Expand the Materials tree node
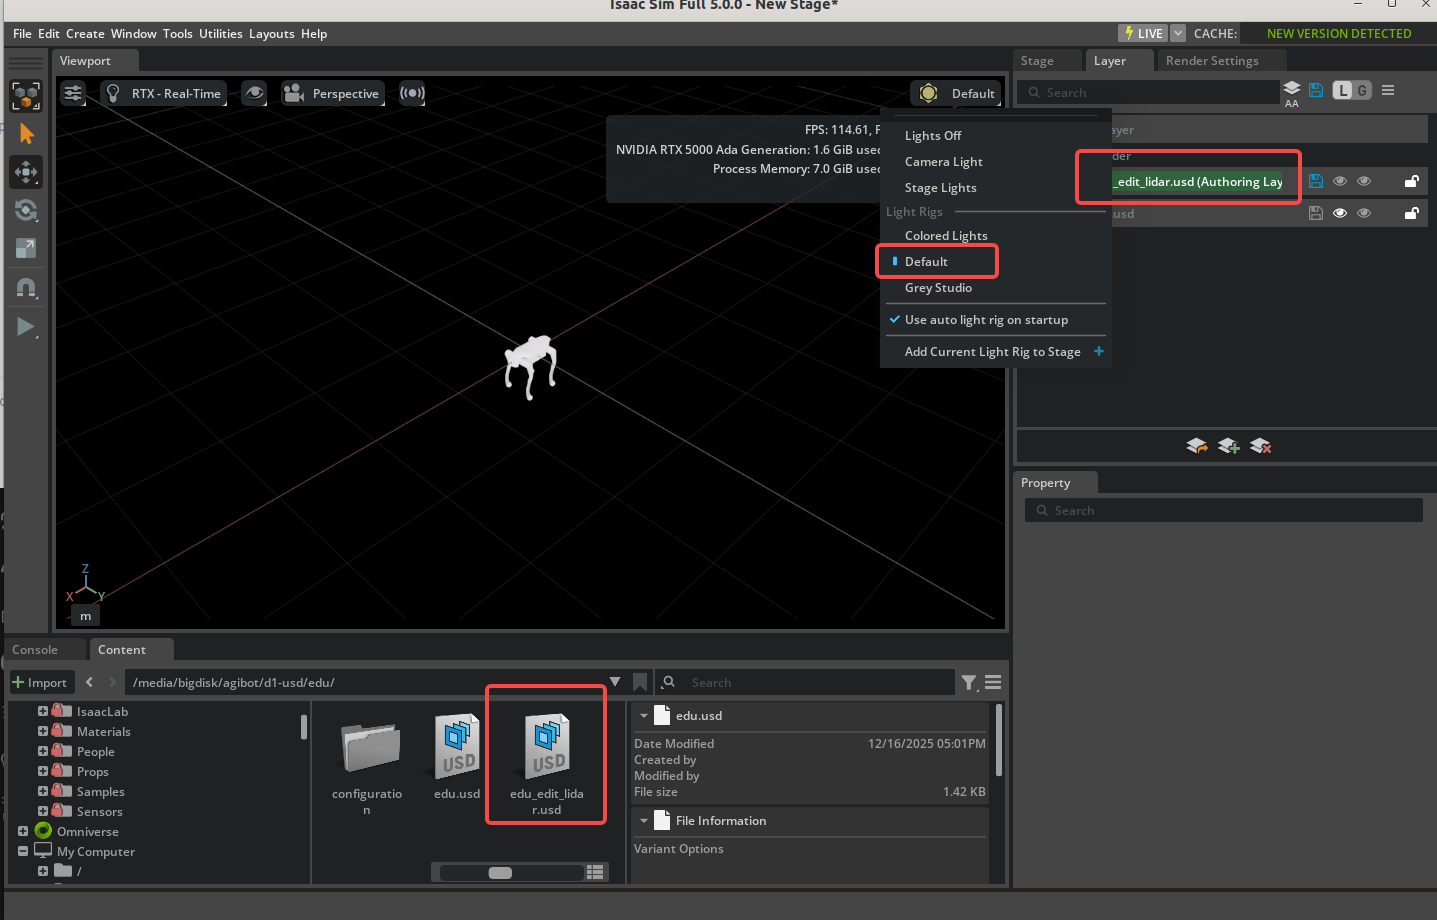 click(43, 731)
